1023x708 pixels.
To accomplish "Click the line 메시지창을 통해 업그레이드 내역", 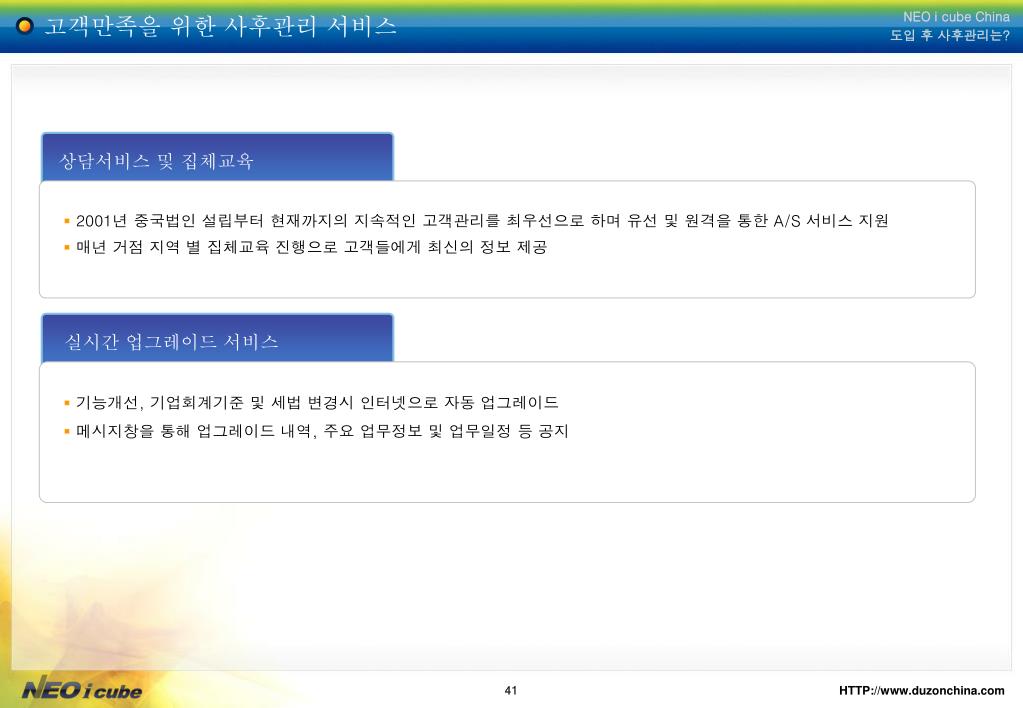I will pos(322,431).
